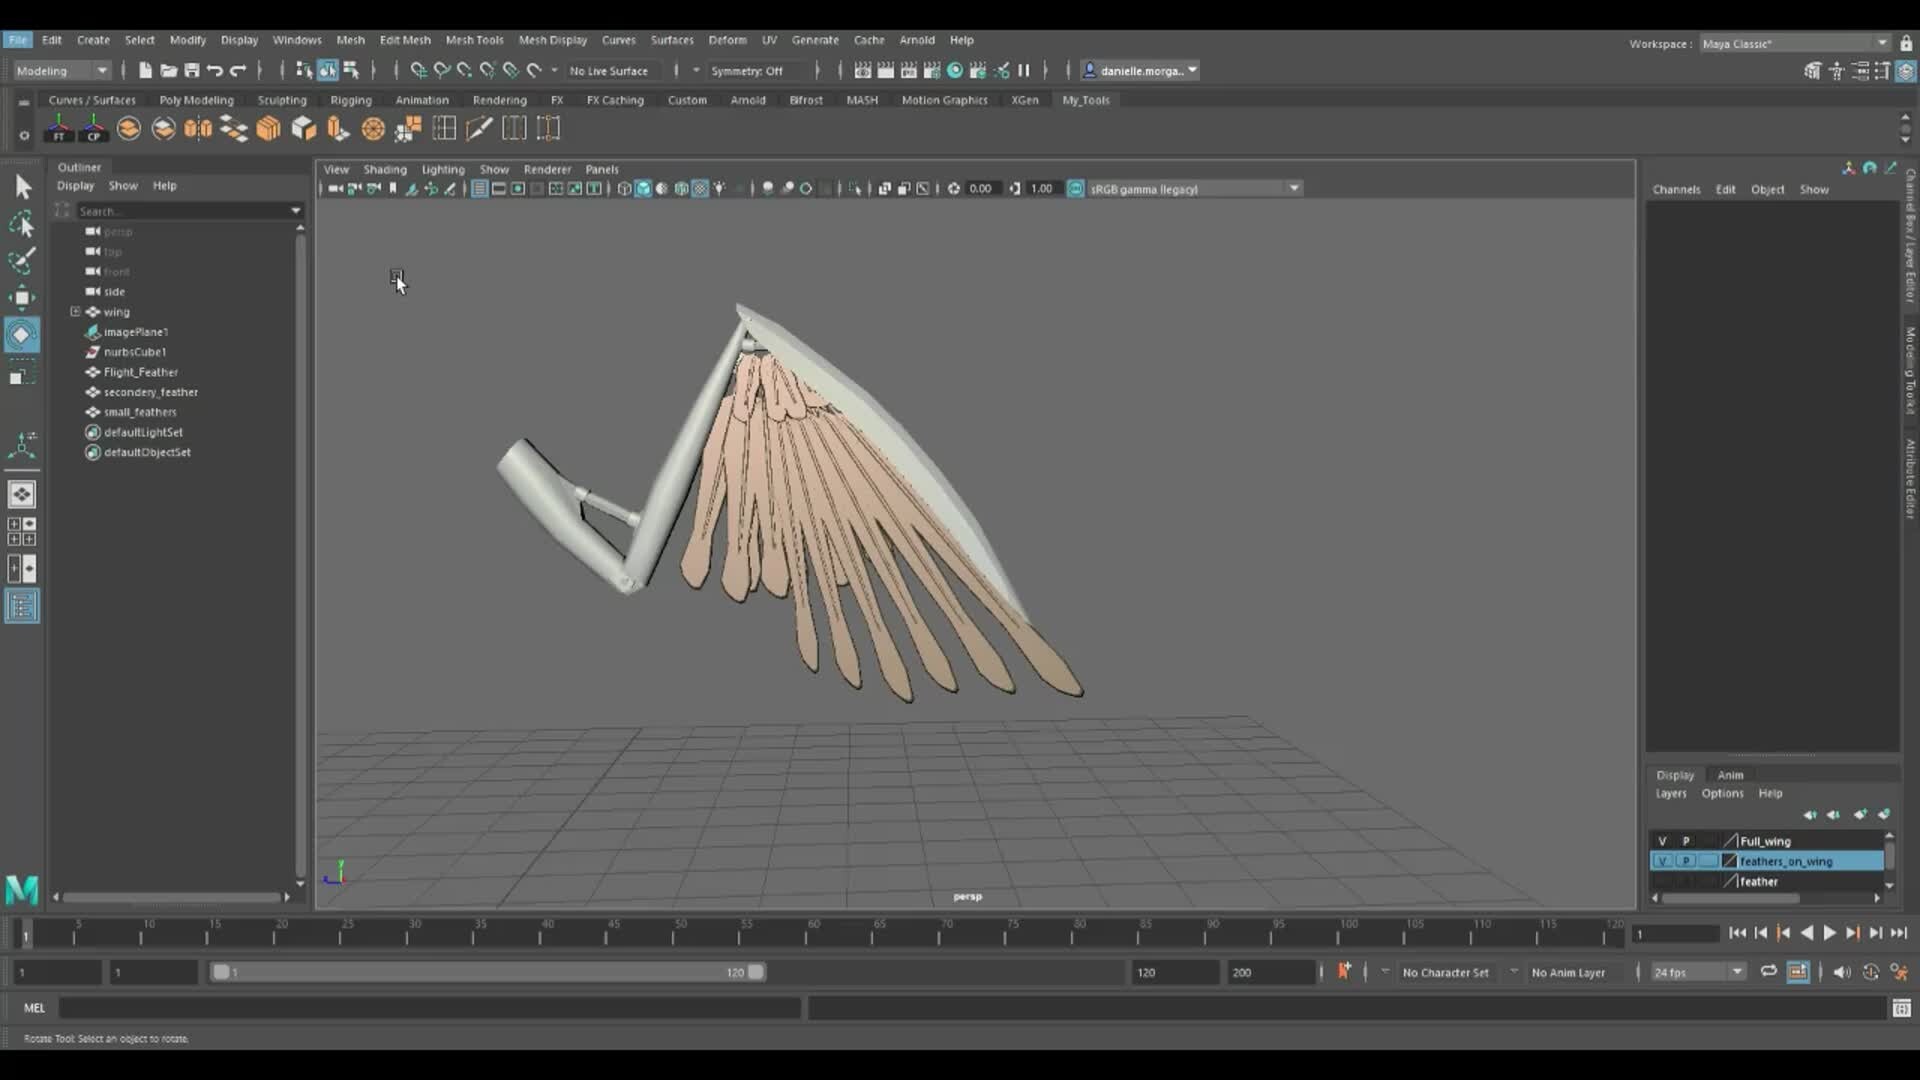This screenshot has width=1920, height=1080.
Task: Select Flight_Feather in the Outliner
Action: (140, 372)
